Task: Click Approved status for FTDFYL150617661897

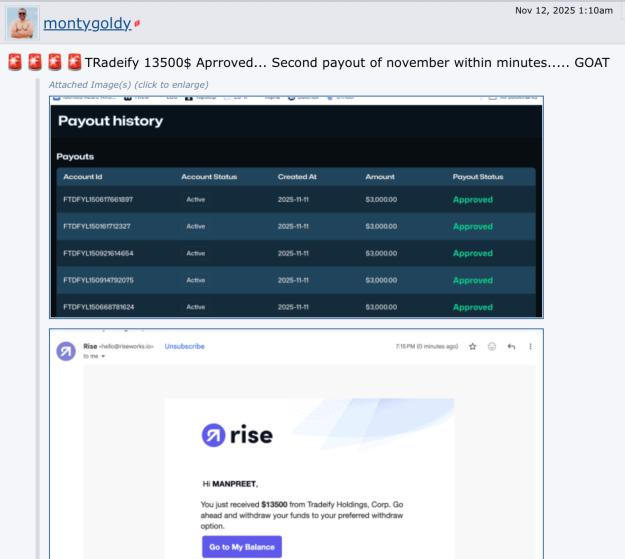Action: 473,200
